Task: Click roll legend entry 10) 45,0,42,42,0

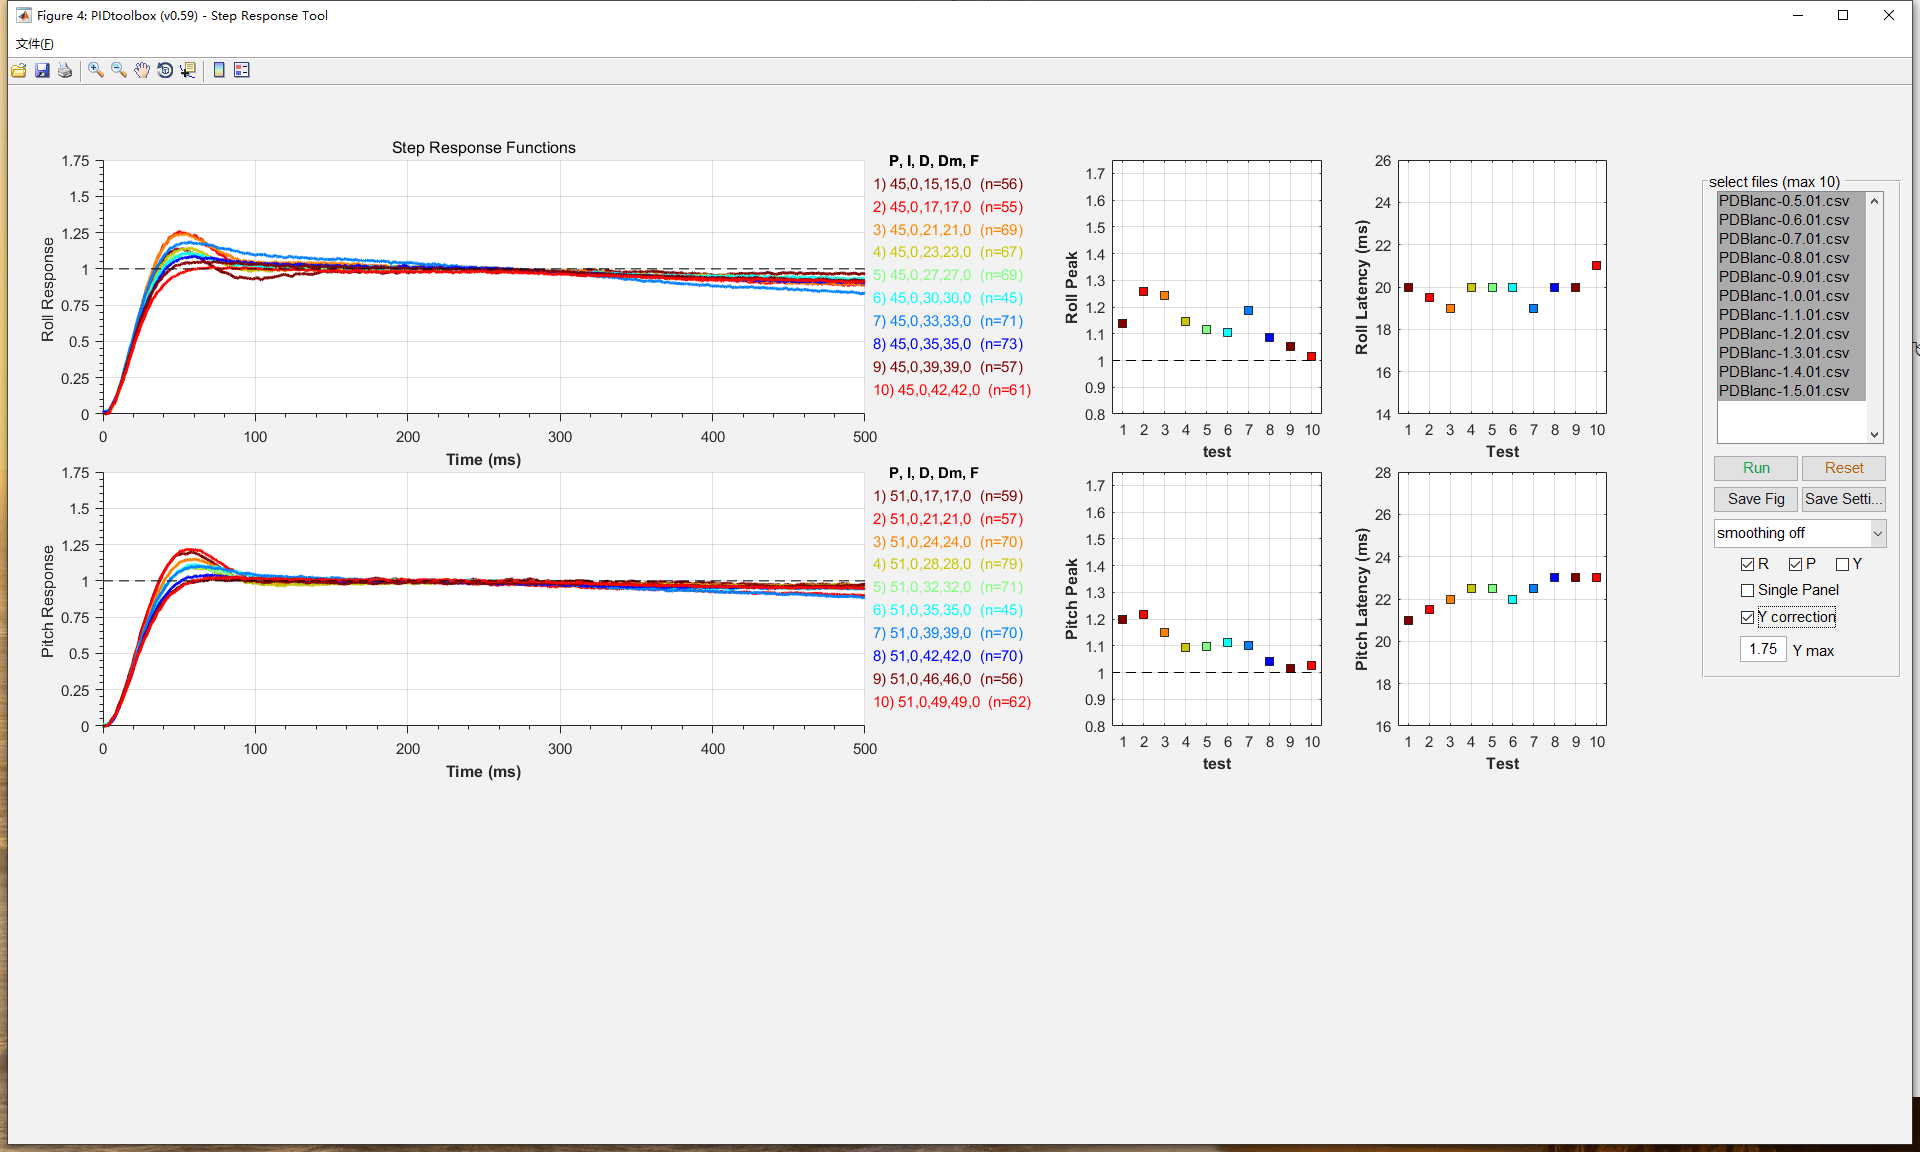Action: (951, 390)
